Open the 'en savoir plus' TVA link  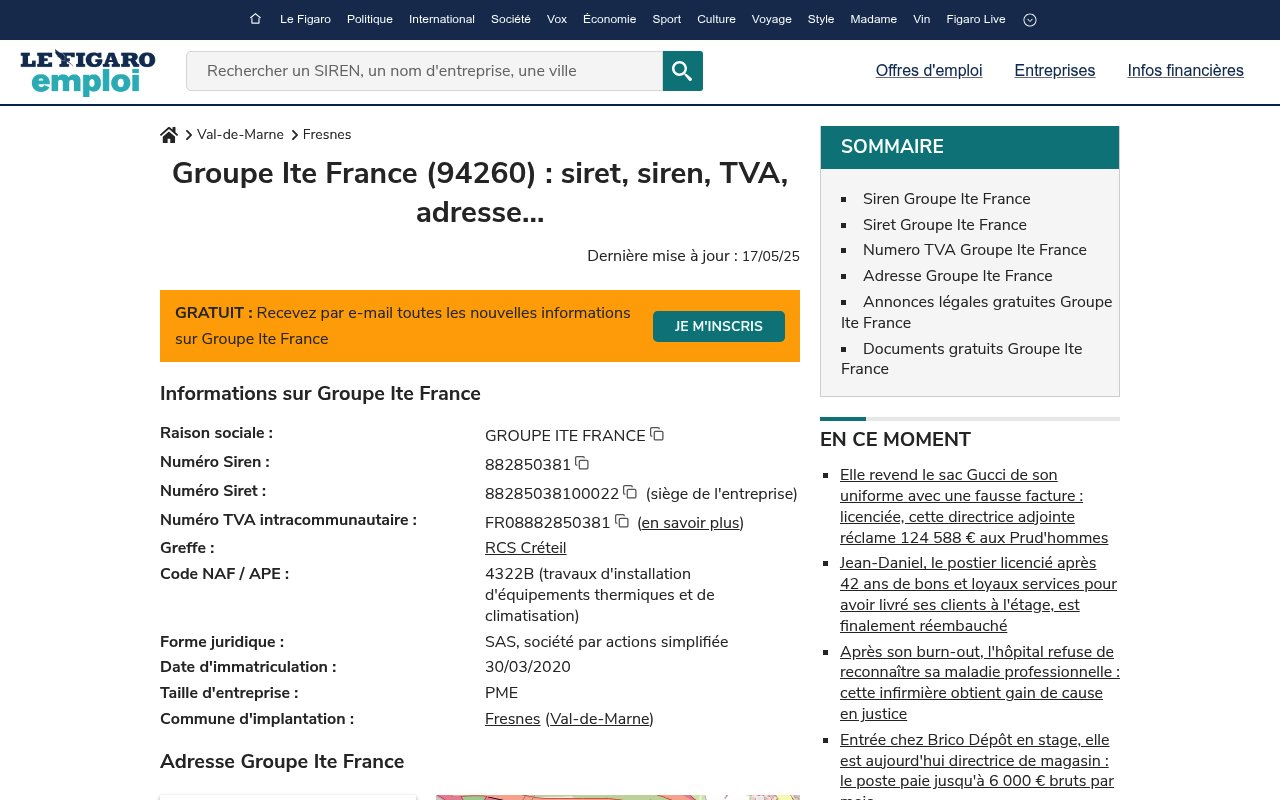pyautogui.click(x=690, y=523)
